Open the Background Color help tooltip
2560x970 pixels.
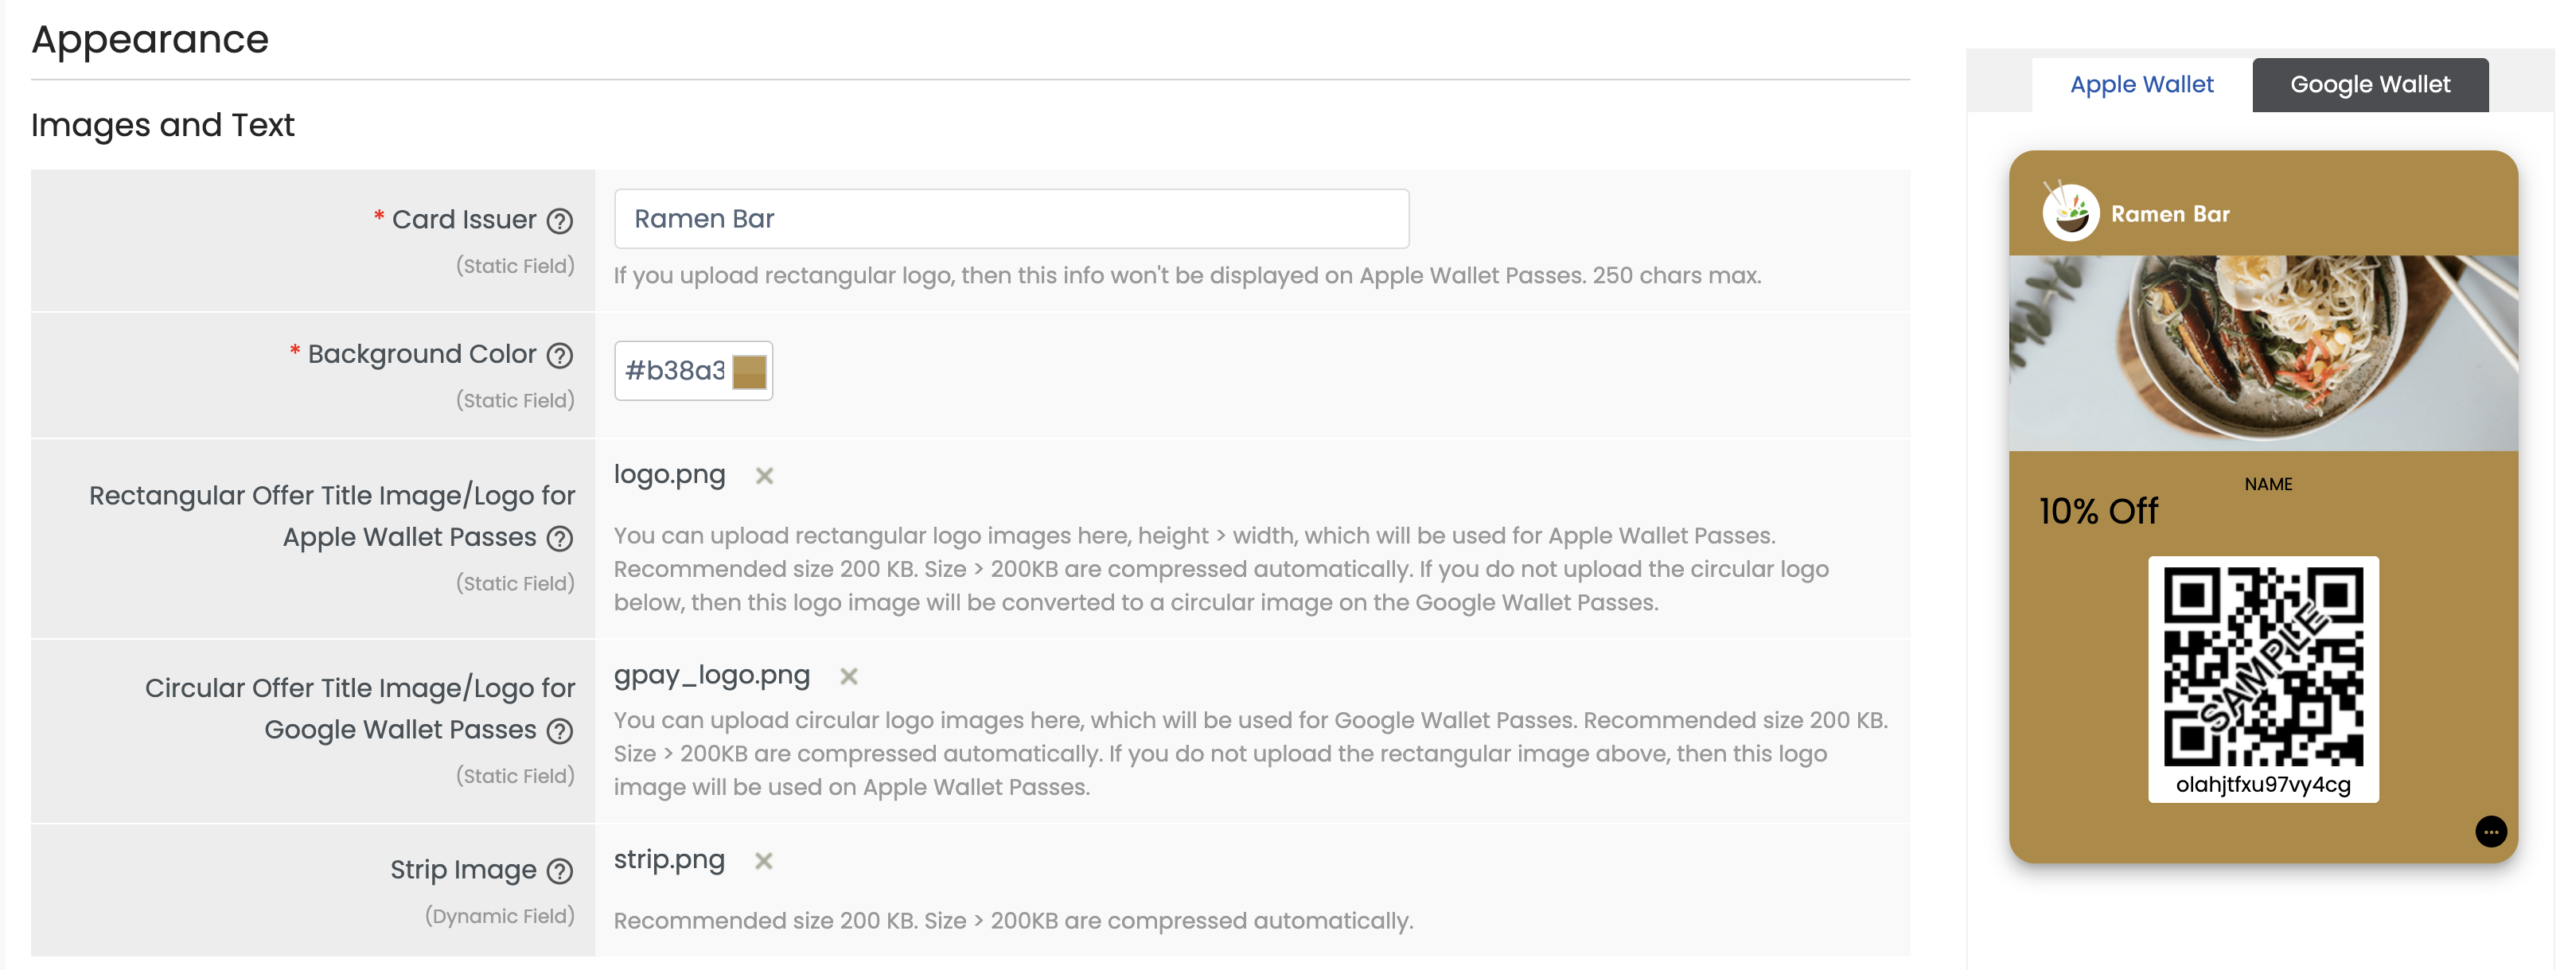point(561,355)
